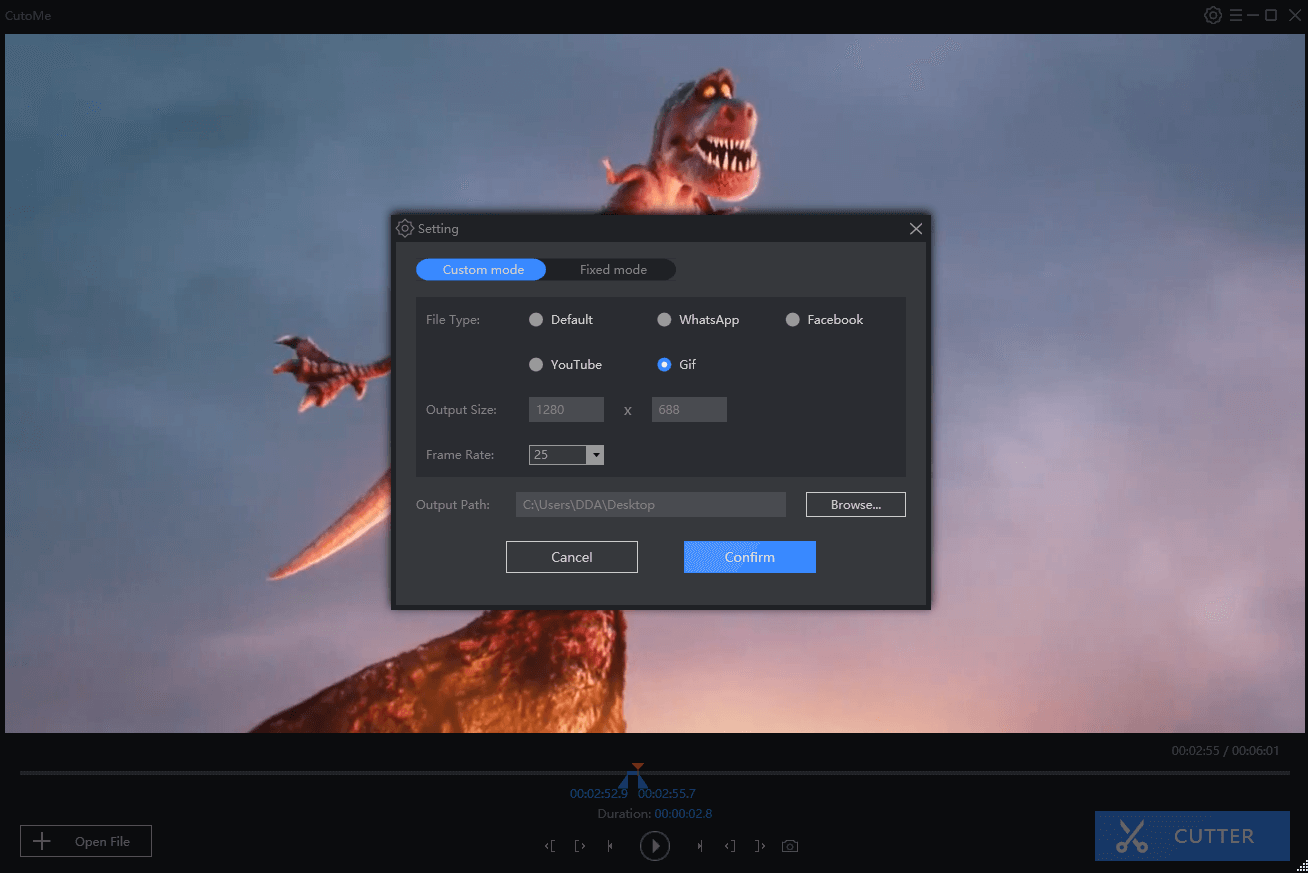Image resolution: width=1308 pixels, height=873 pixels.
Task: Click the duration value 00:00:02.8
Action: coord(684,814)
